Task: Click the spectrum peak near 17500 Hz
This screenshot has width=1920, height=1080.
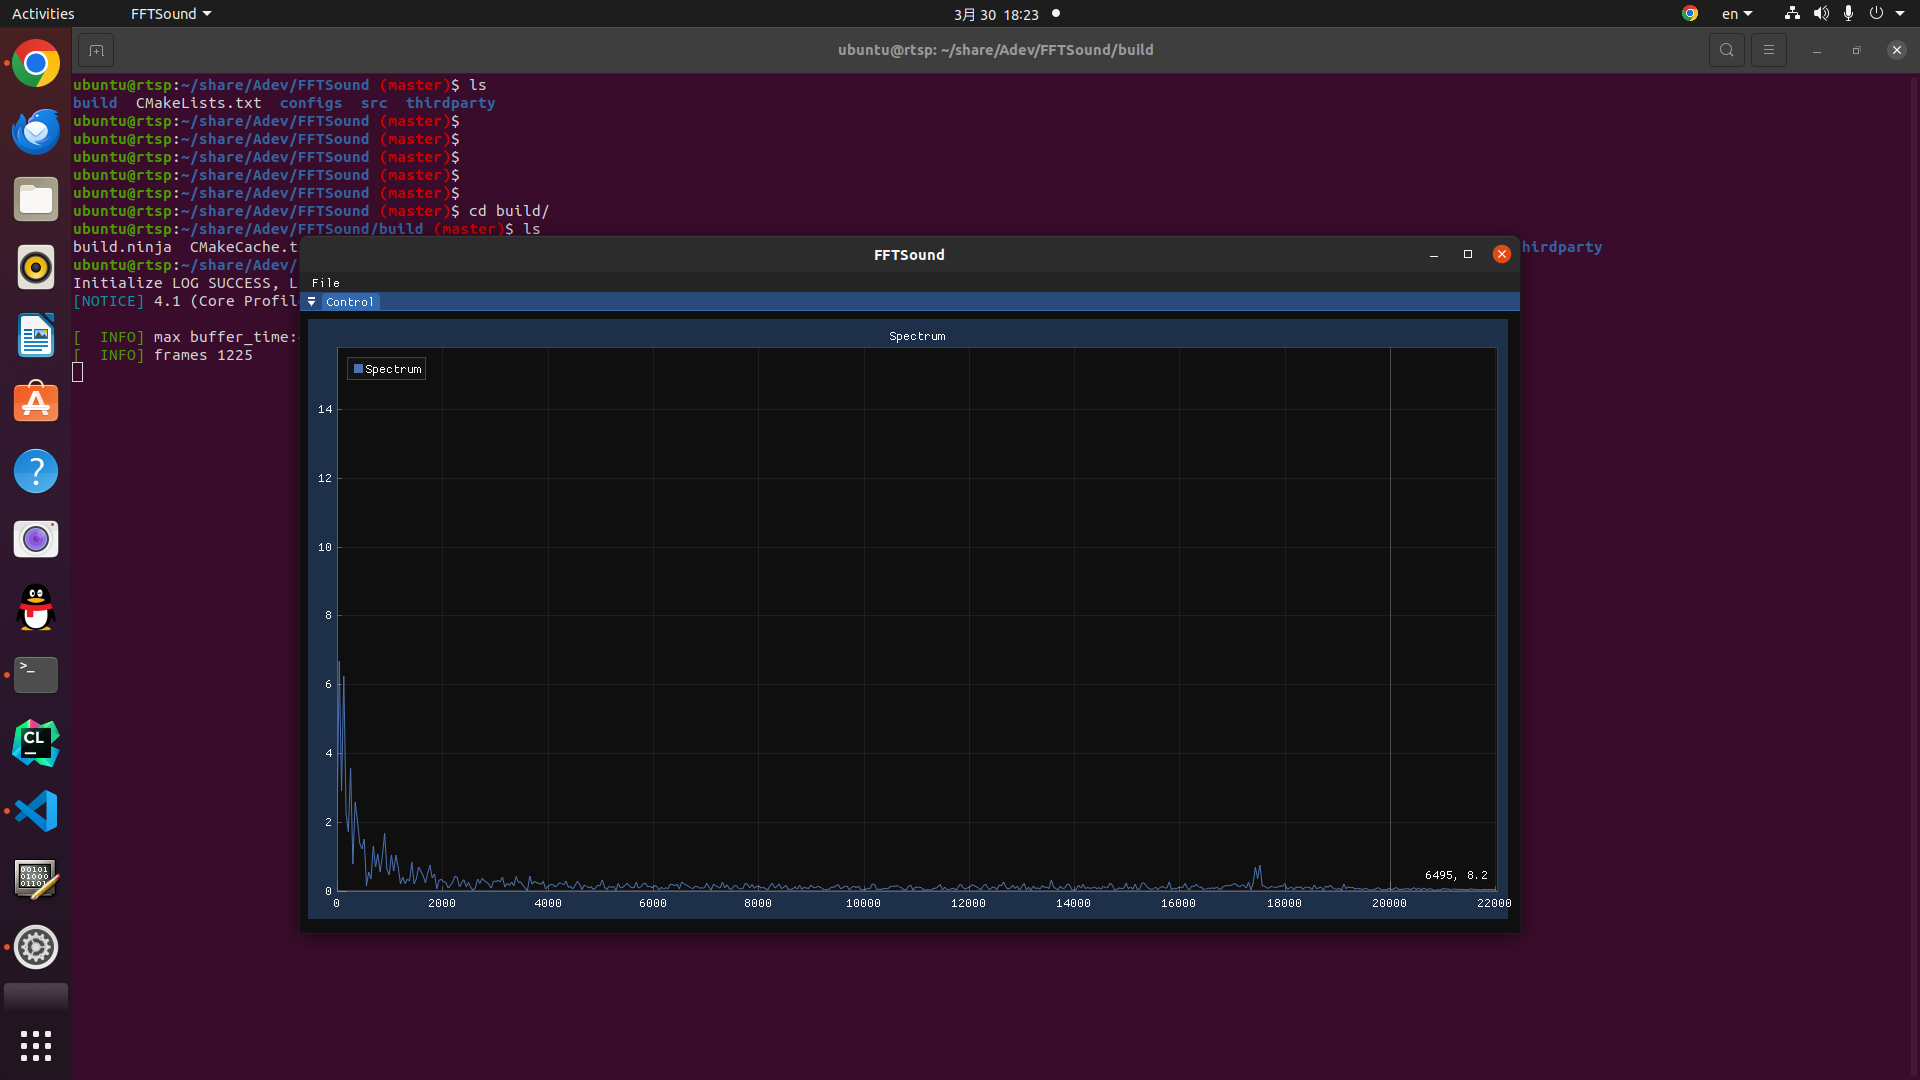Action: [1257, 875]
